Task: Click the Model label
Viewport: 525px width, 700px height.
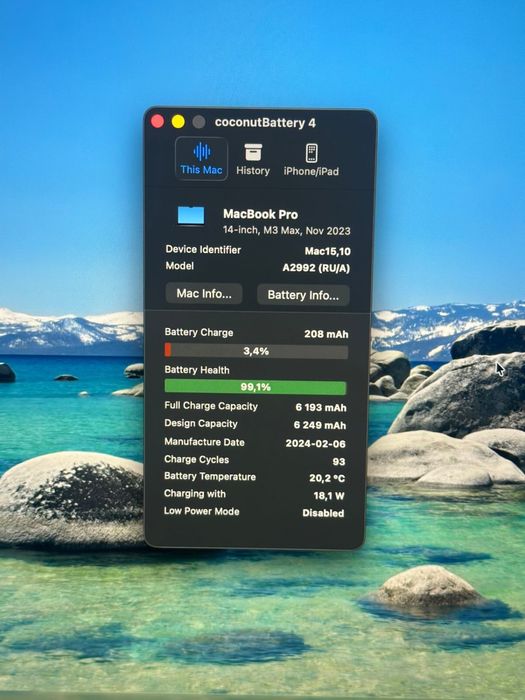Action: (179, 266)
